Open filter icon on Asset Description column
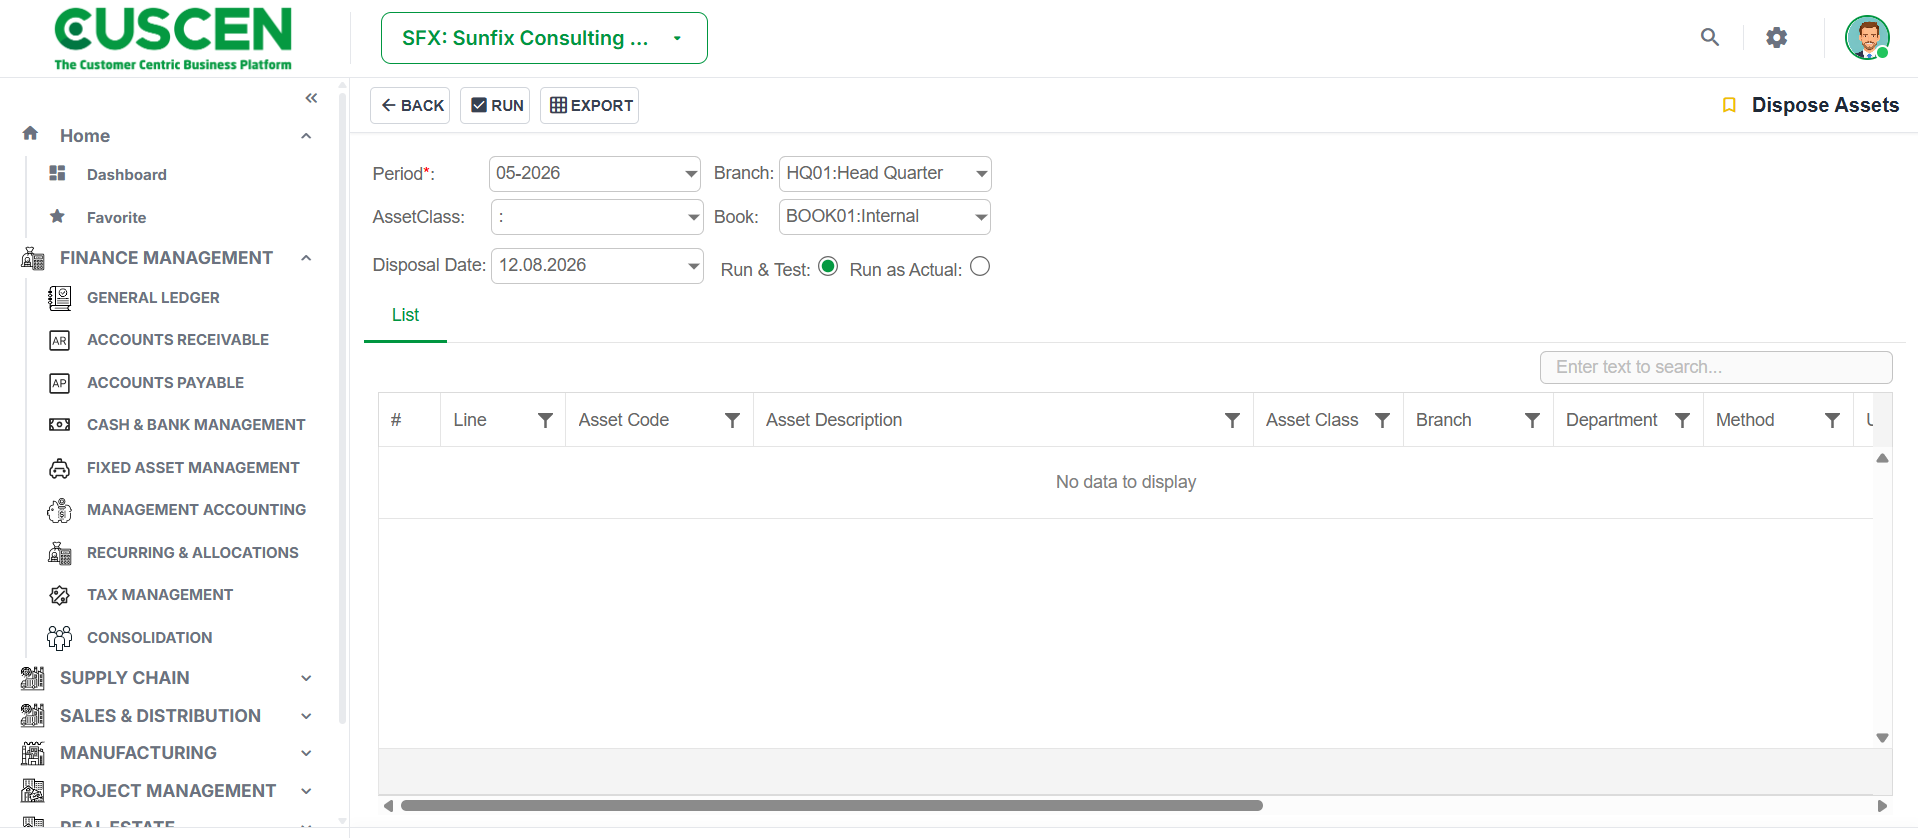The height and width of the screenshot is (838, 1918). pyautogui.click(x=1232, y=420)
